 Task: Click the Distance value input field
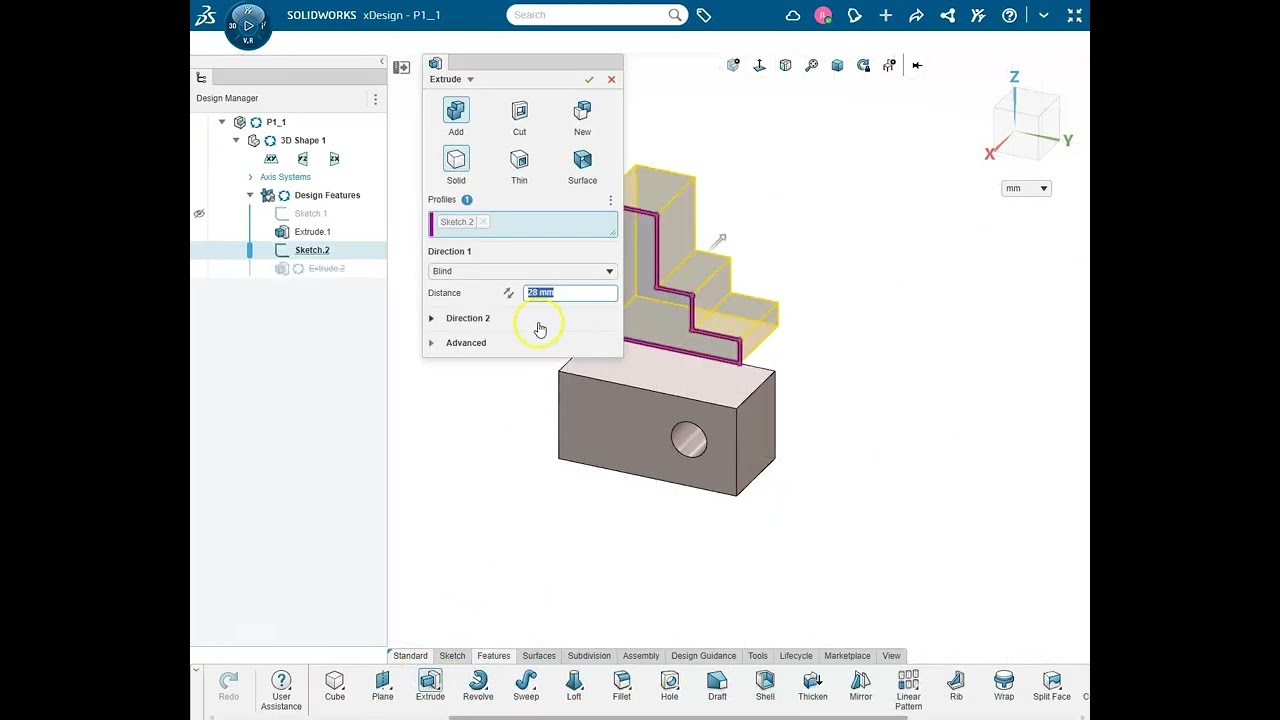click(x=570, y=293)
